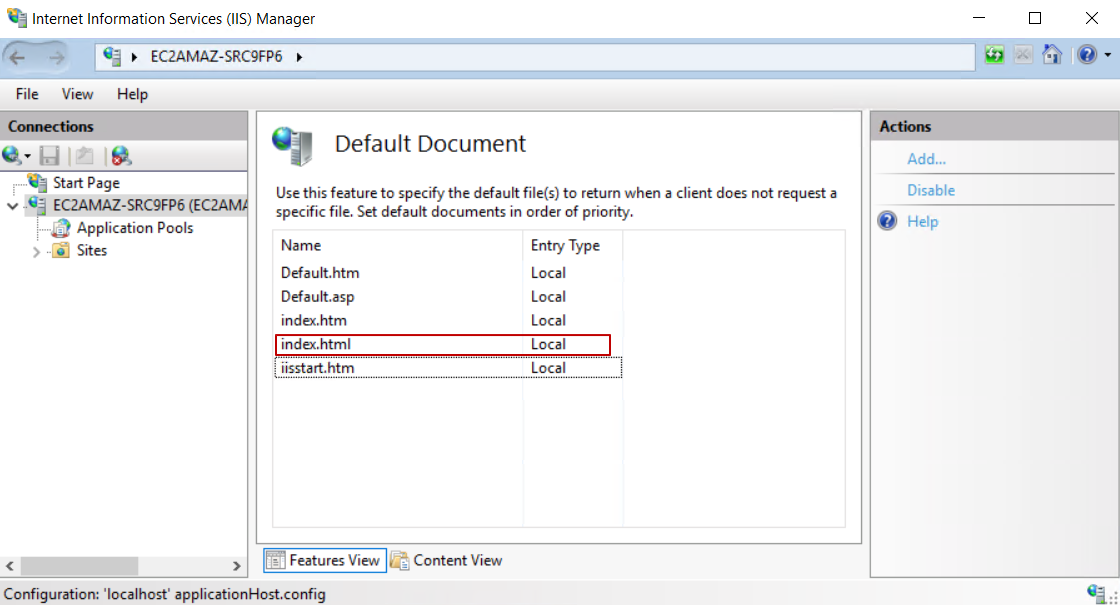Open dropdown arrow beside Connections globe icon
The image size is (1120, 605).
click(x=28, y=156)
